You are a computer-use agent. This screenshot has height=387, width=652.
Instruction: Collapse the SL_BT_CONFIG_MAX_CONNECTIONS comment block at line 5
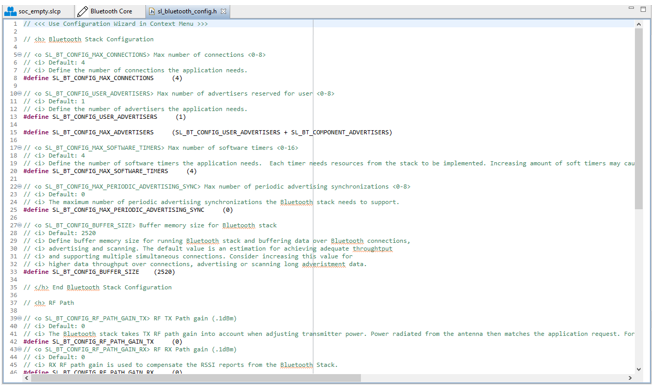point(20,55)
